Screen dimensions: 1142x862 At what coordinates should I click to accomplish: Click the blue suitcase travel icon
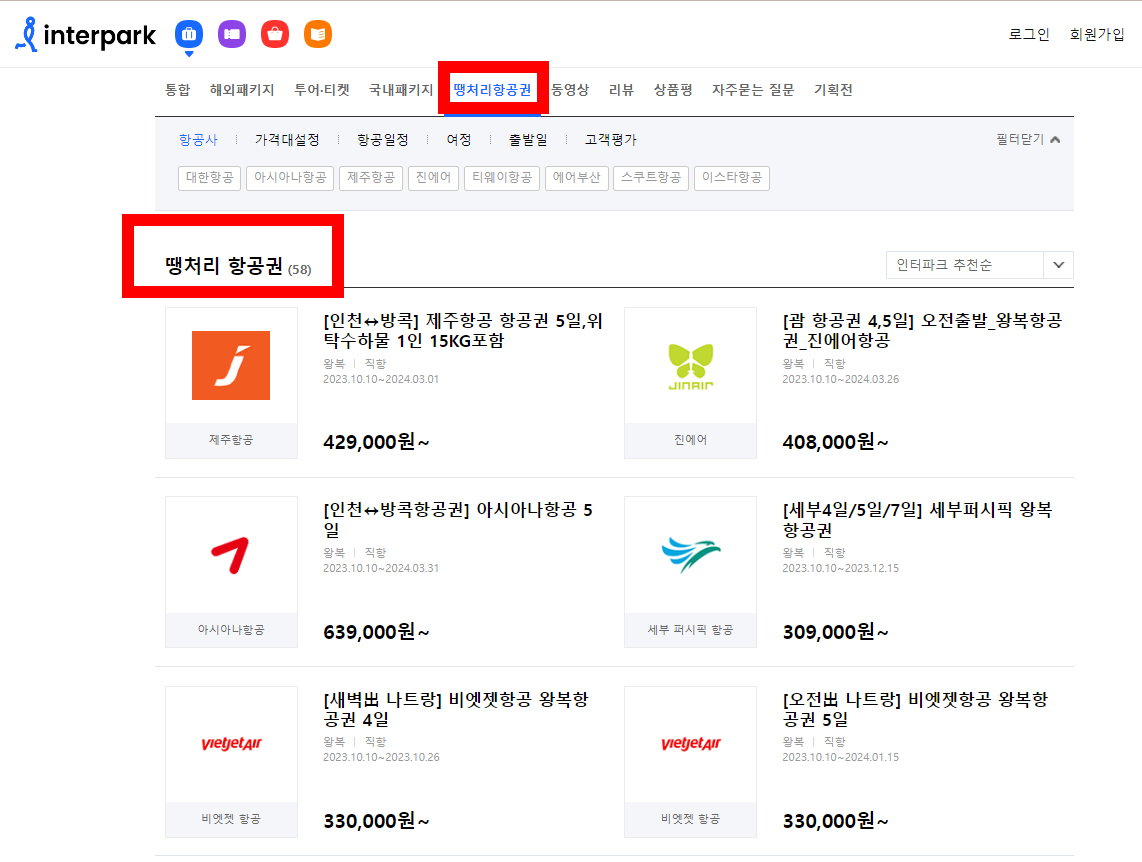pyautogui.click(x=188, y=33)
